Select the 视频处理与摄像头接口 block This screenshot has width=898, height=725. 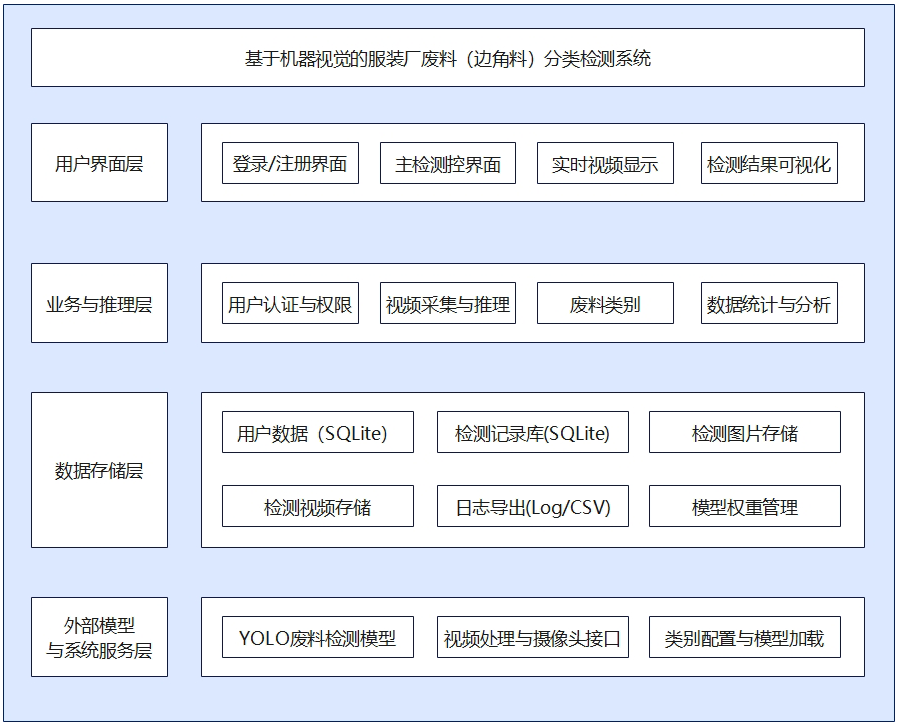pyautogui.click(x=532, y=638)
